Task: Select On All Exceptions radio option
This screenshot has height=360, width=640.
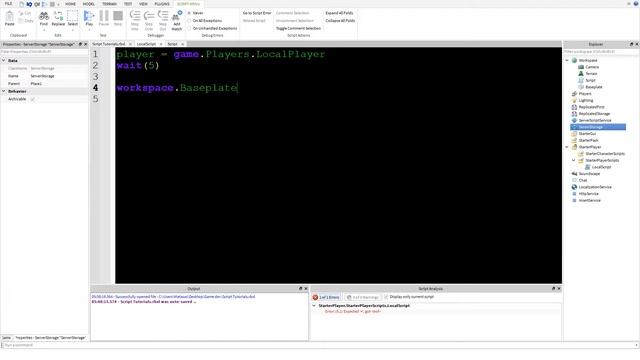Action: [205, 20]
